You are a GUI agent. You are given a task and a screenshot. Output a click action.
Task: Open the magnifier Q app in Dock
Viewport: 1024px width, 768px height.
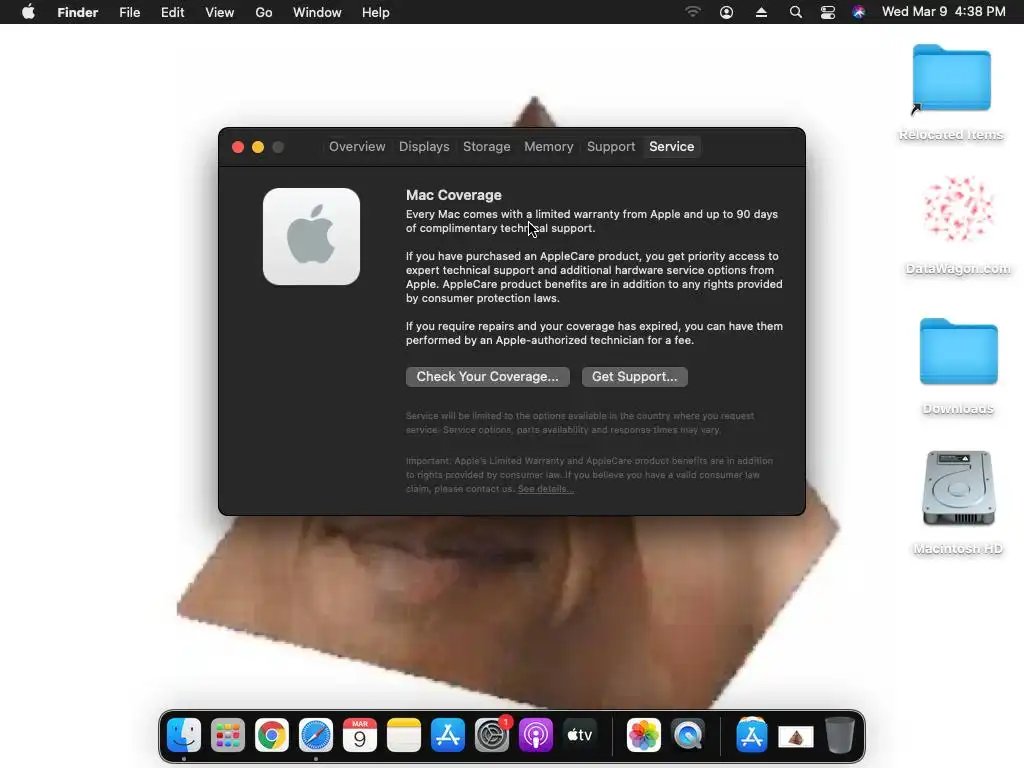coord(688,735)
